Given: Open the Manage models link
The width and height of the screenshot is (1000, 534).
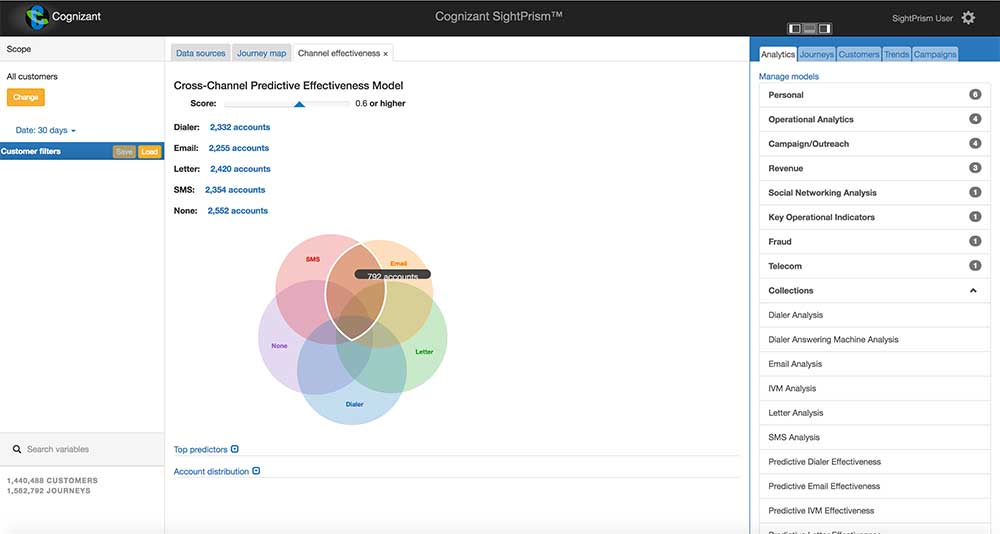Looking at the screenshot, I should [x=788, y=77].
